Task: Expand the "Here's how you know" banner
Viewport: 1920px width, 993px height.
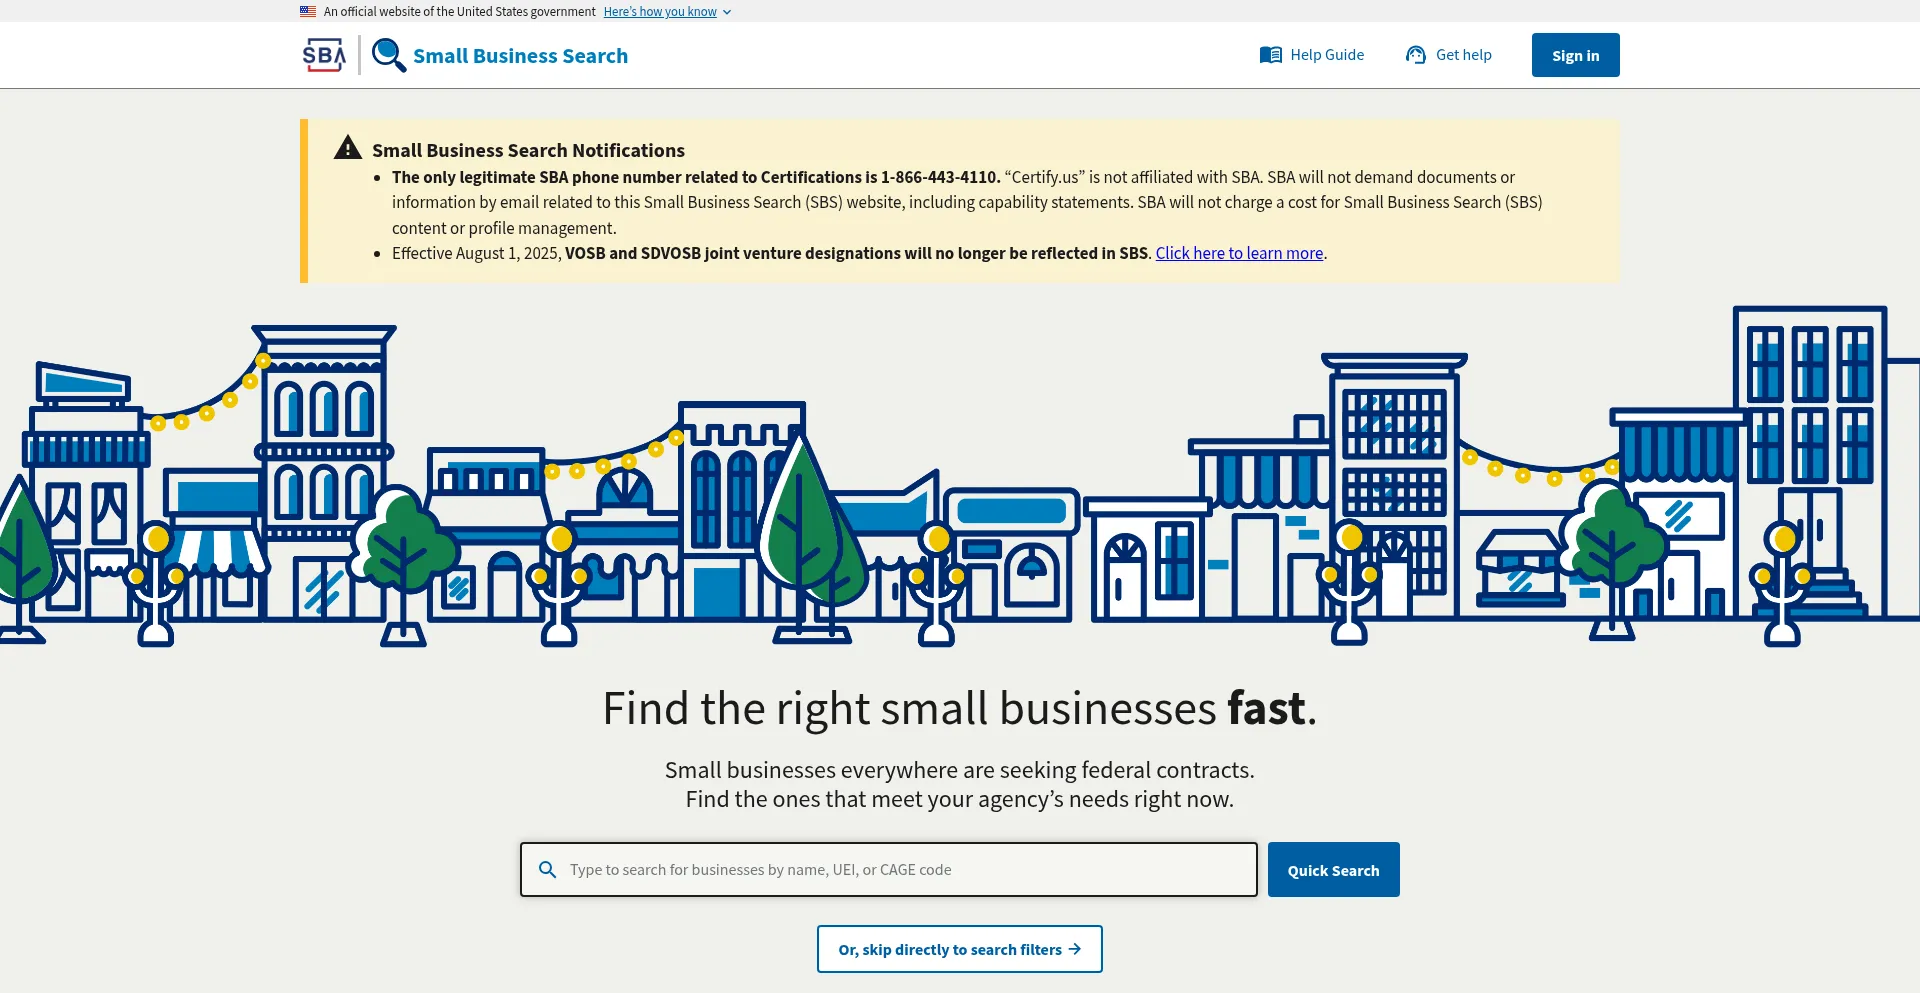Action: [x=660, y=12]
